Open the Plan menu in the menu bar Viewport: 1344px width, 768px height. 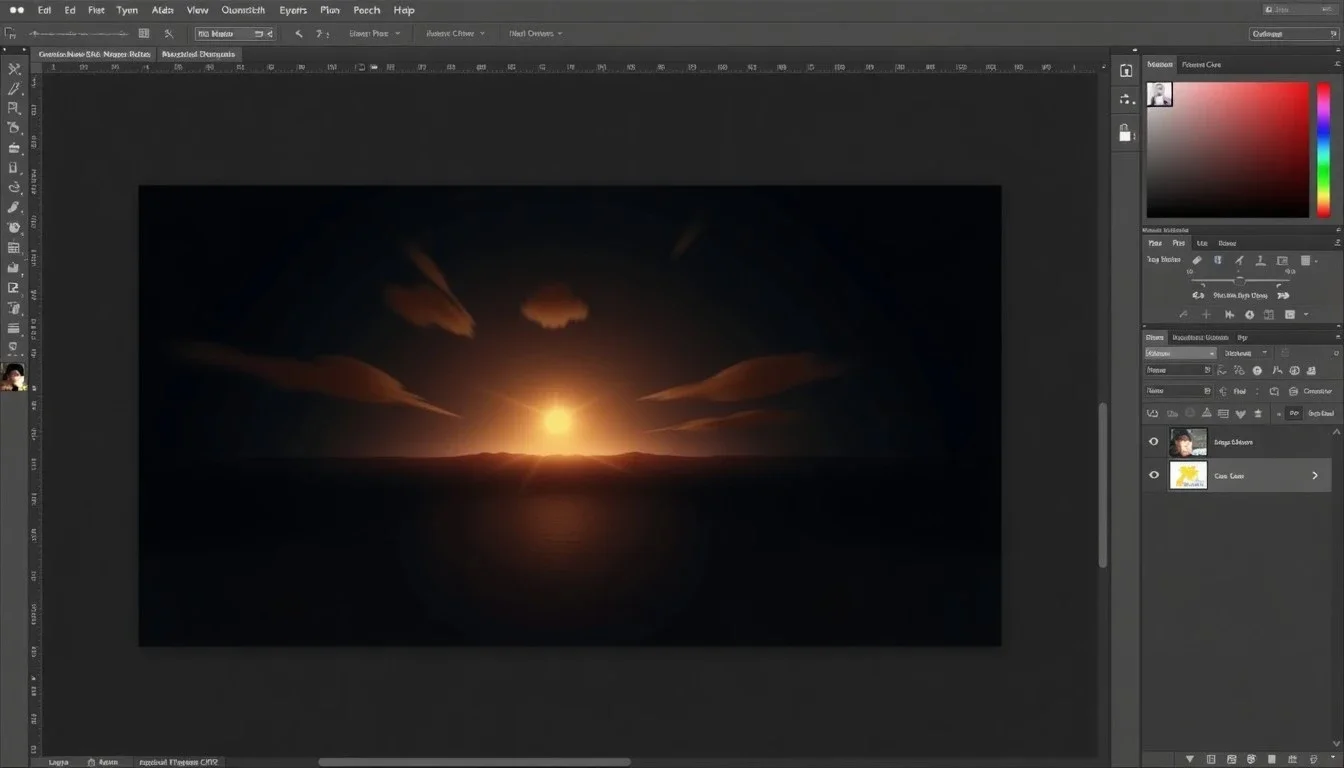330,10
